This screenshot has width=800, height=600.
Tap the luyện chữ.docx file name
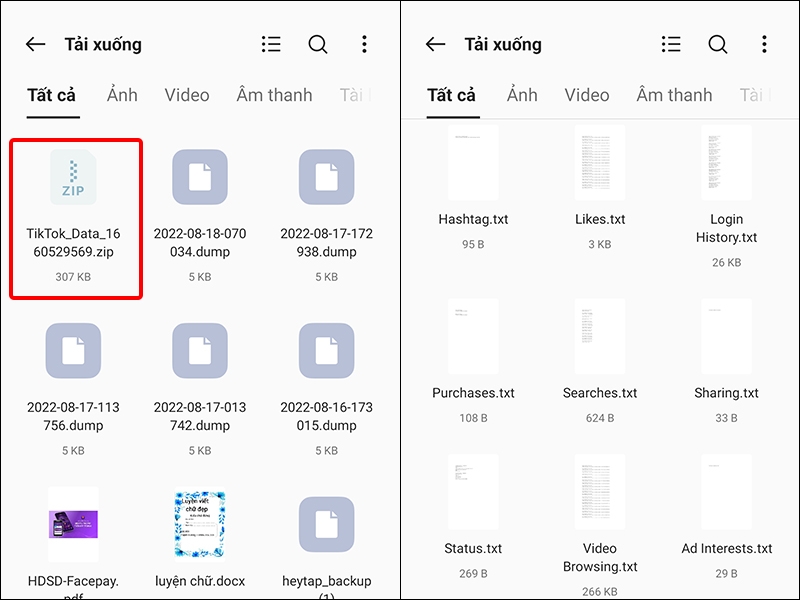(200, 581)
